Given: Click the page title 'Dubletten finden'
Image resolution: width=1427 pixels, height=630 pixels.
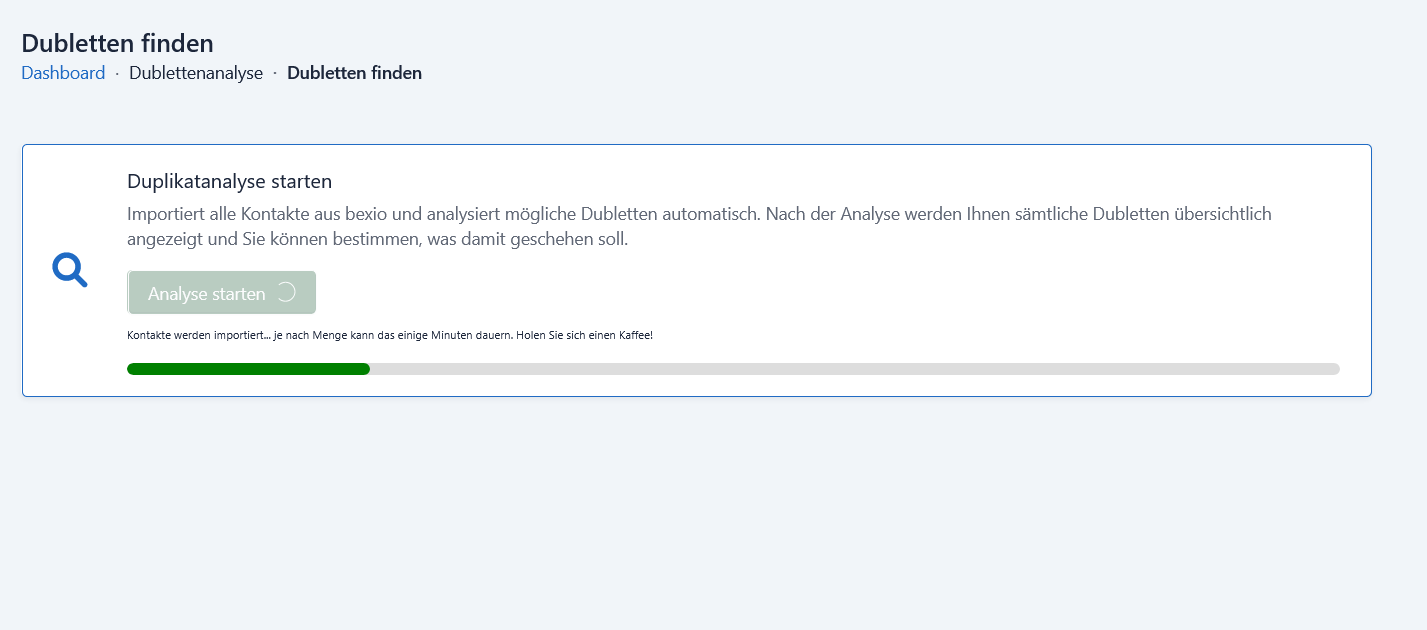Looking at the screenshot, I should coord(118,43).
